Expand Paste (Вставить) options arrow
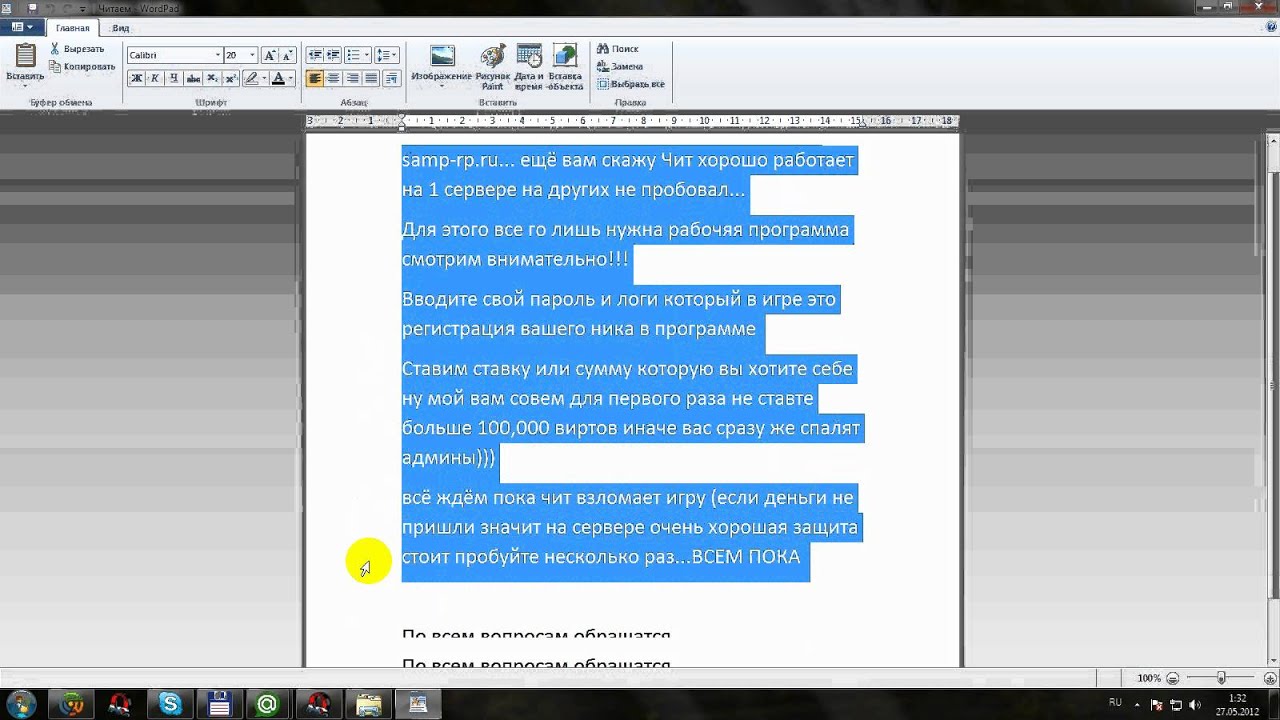This screenshot has width=1280, height=720. [x=25, y=85]
